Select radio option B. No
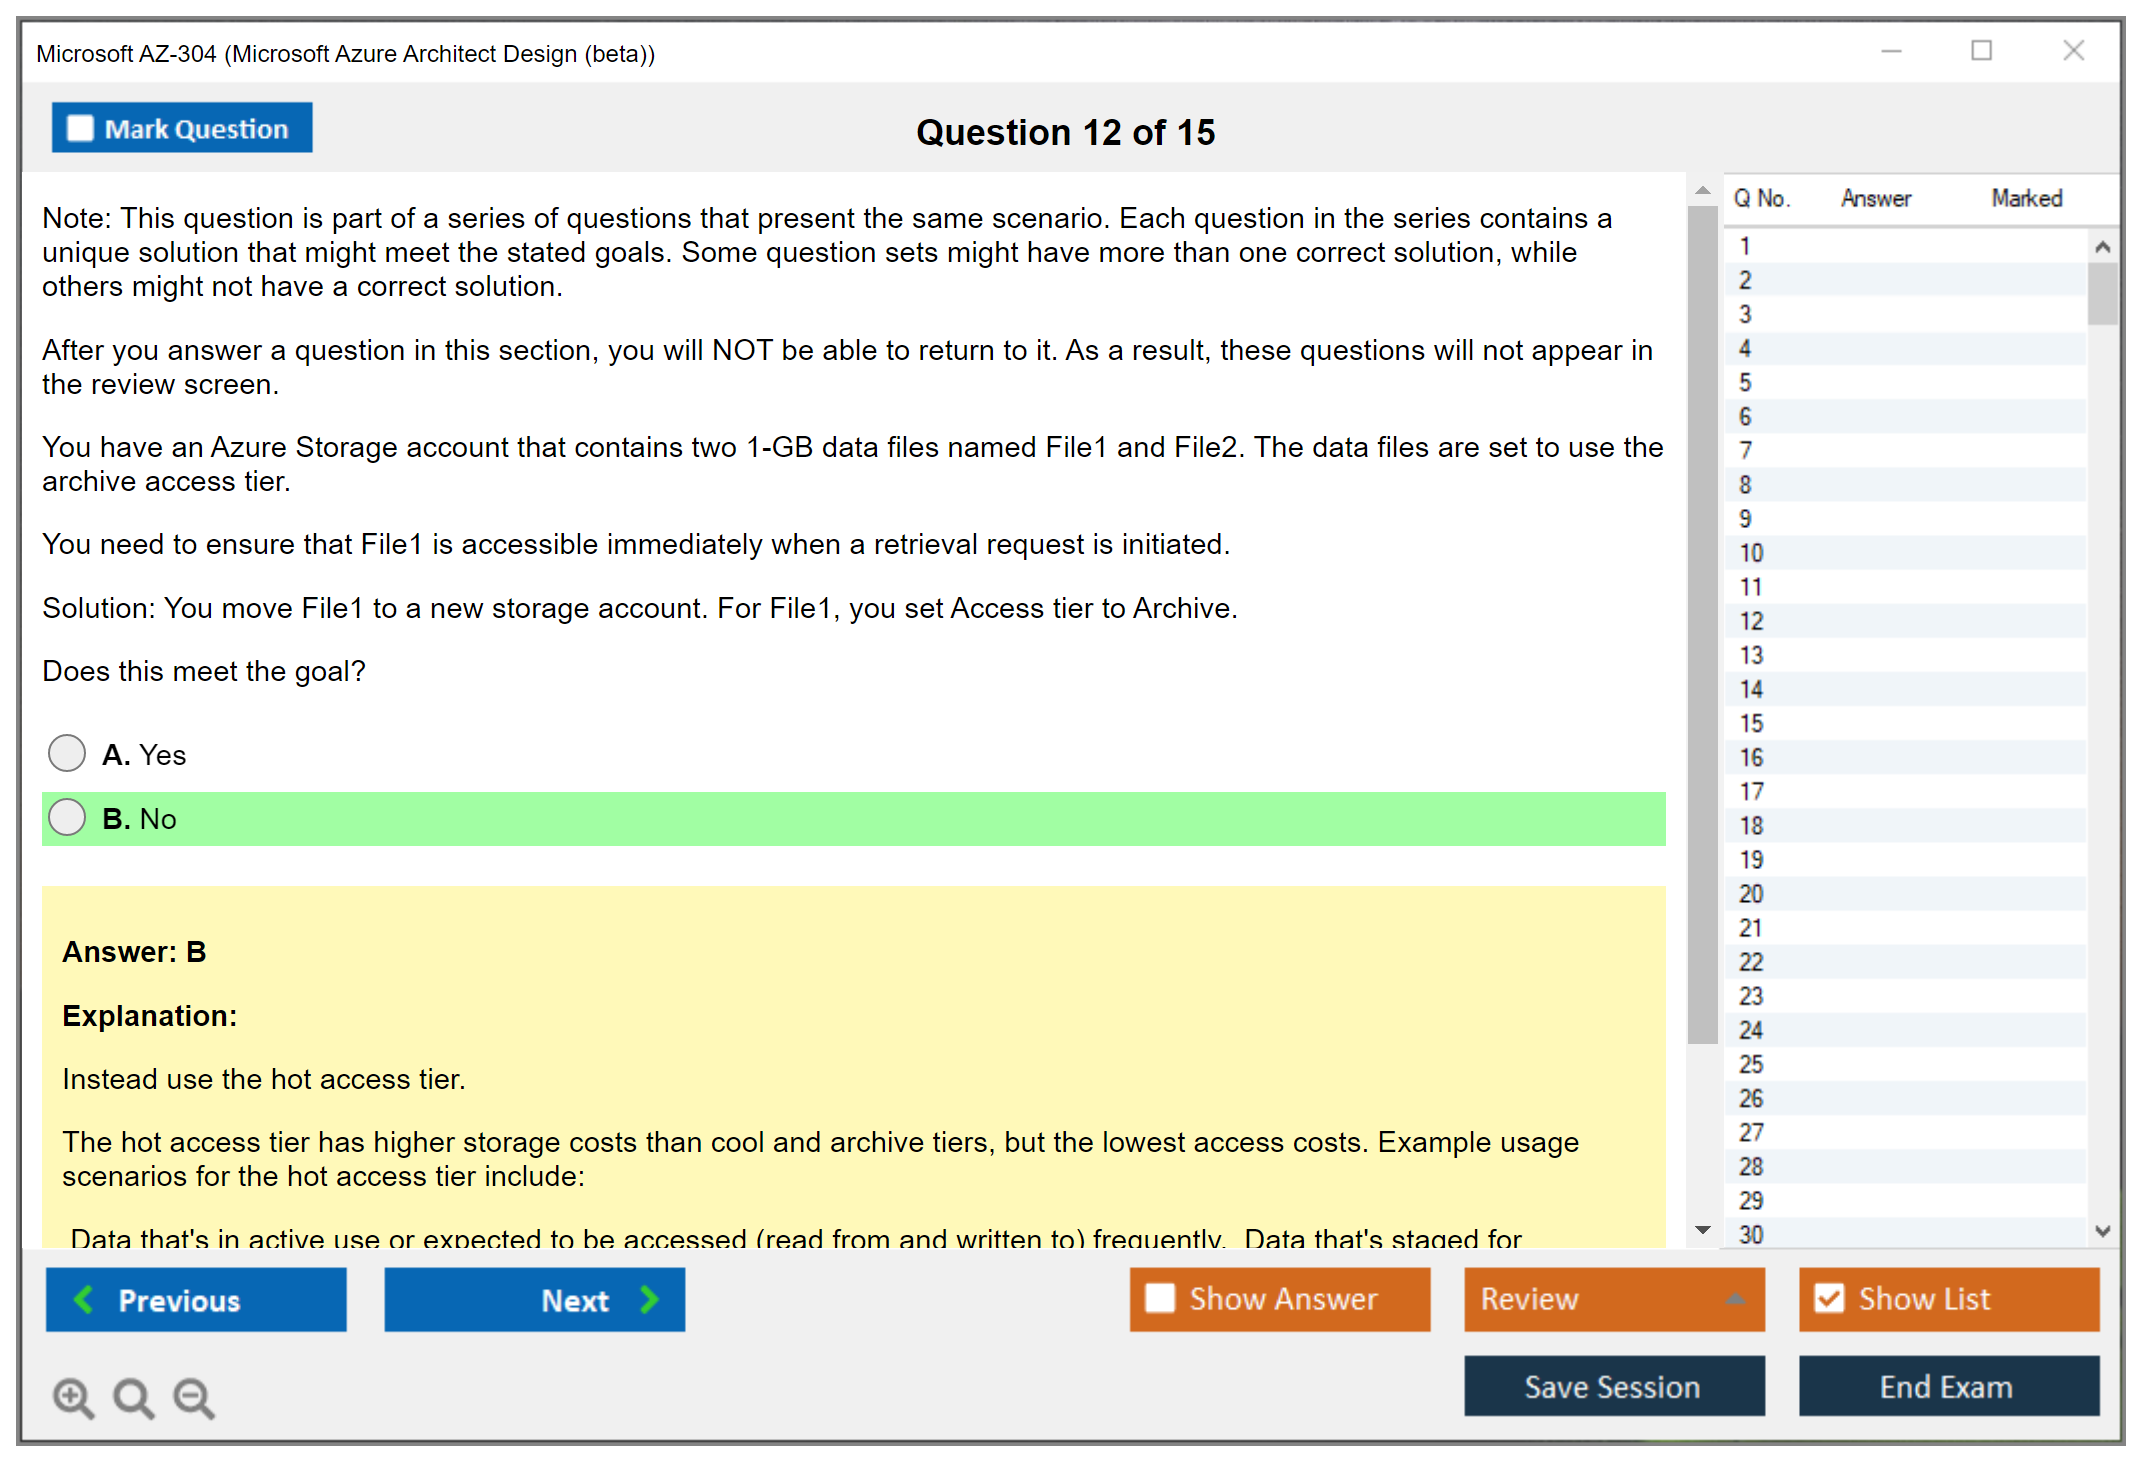 tap(67, 817)
